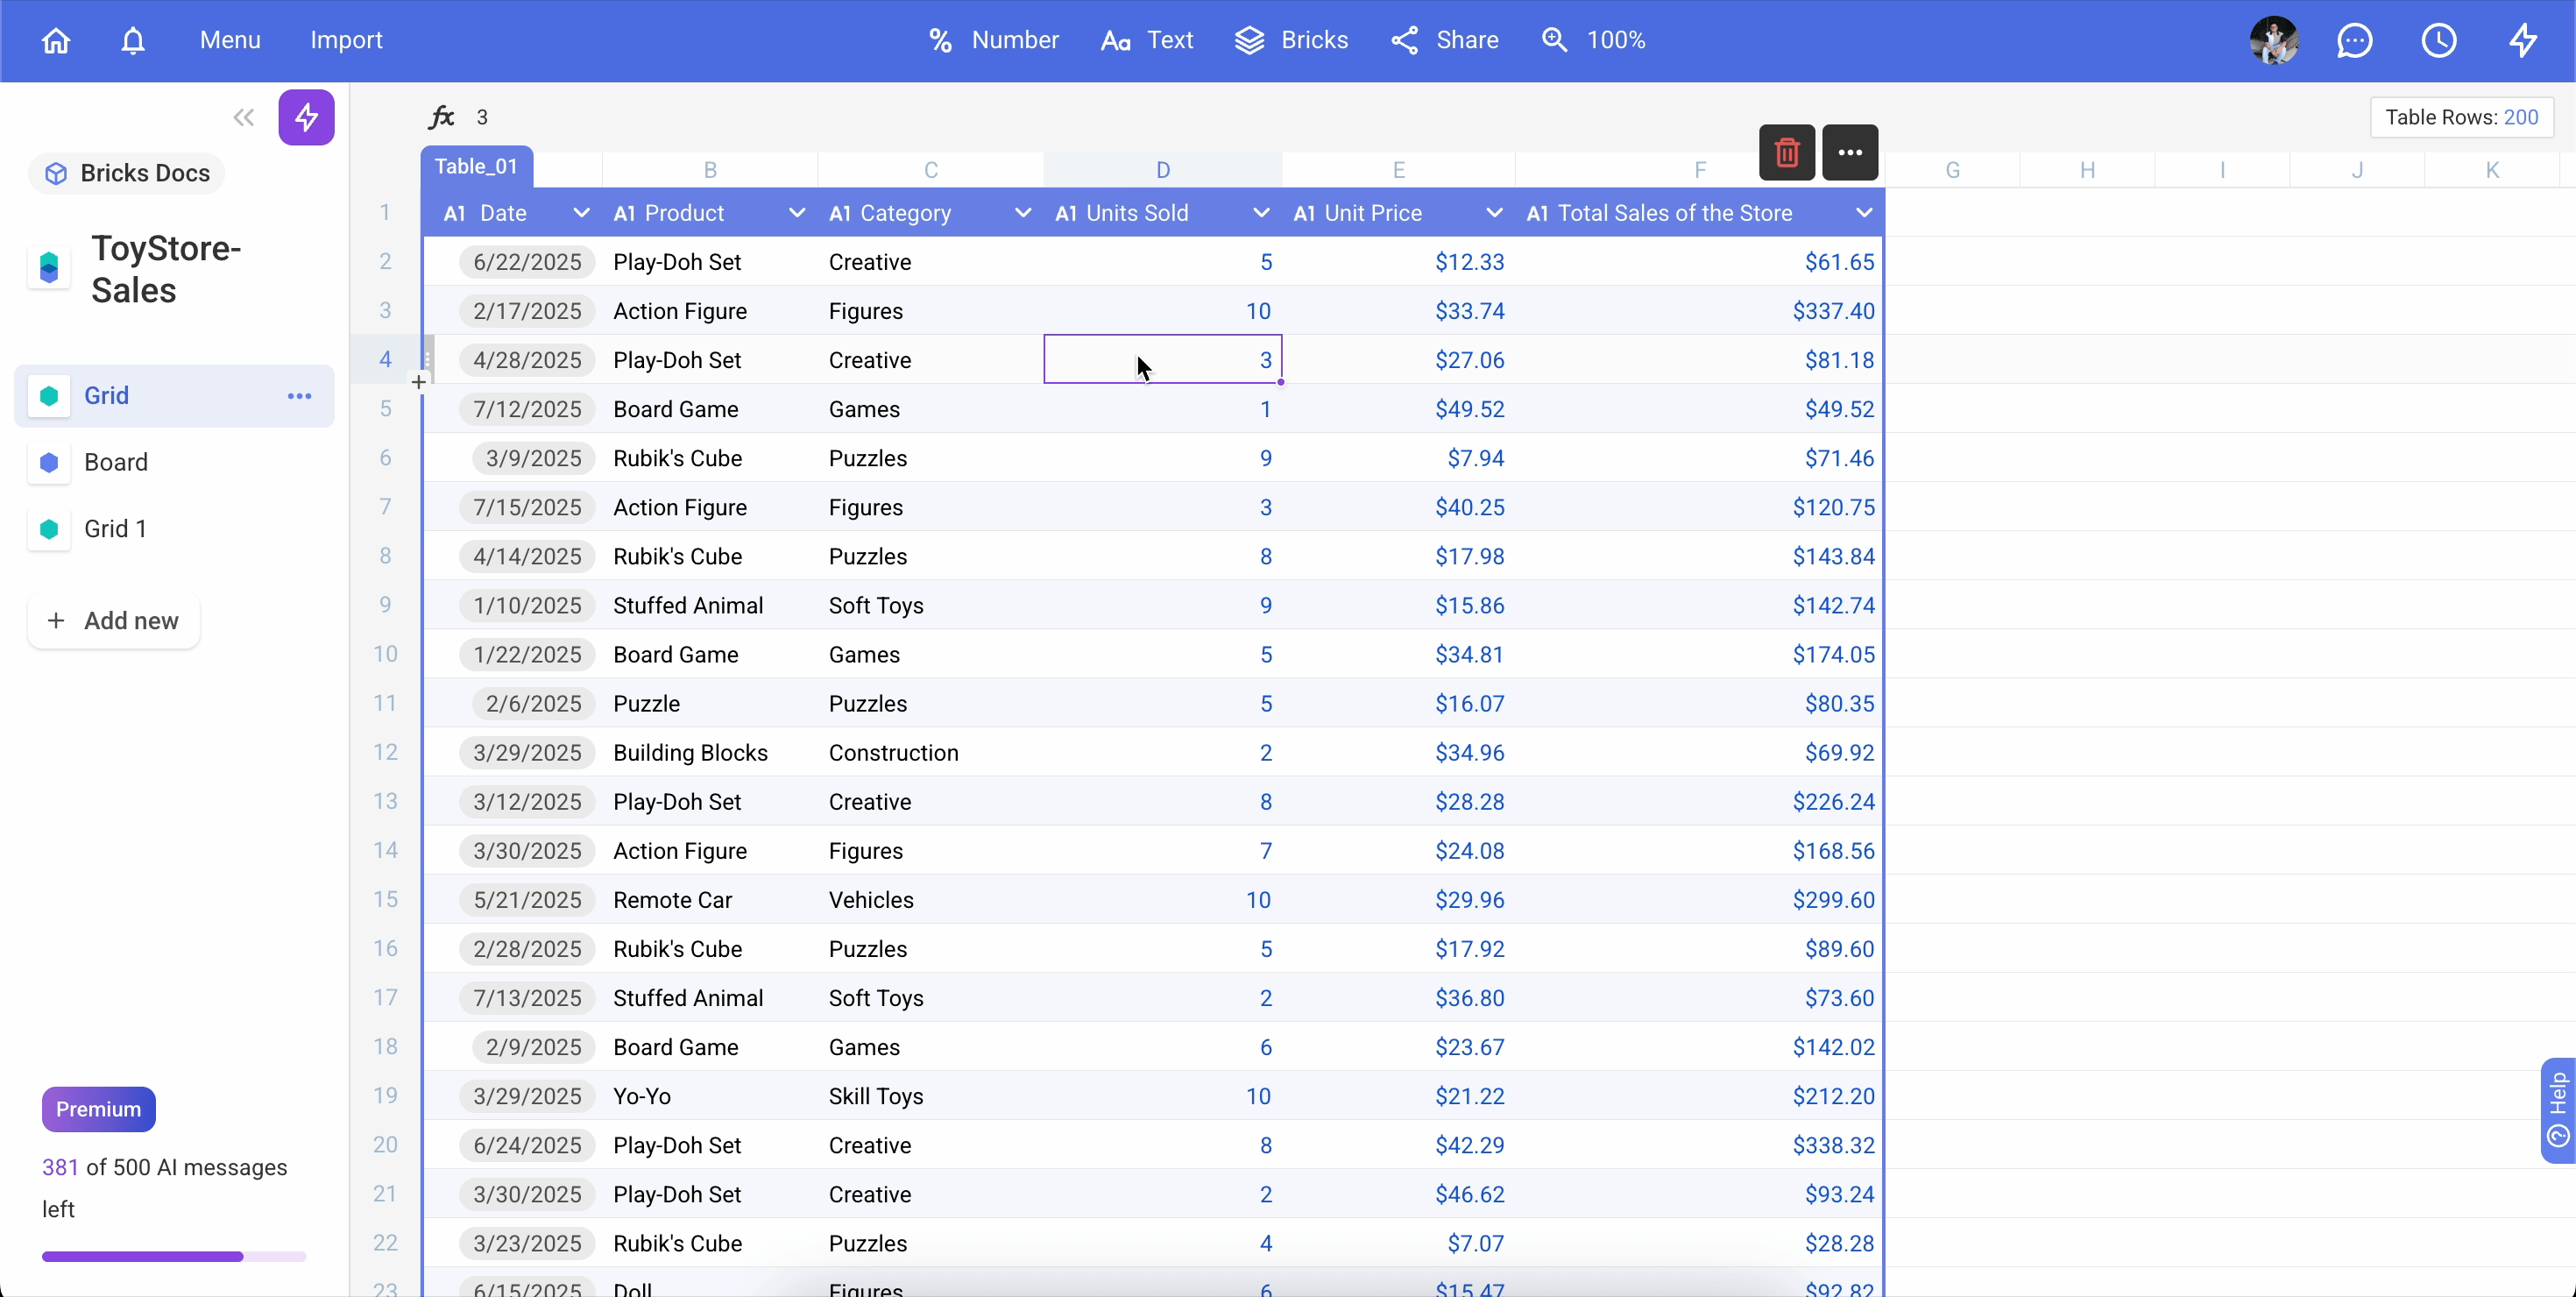Open Total Sales of the Store dropdown
The width and height of the screenshot is (2576, 1297).
[x=1863, y=213]
